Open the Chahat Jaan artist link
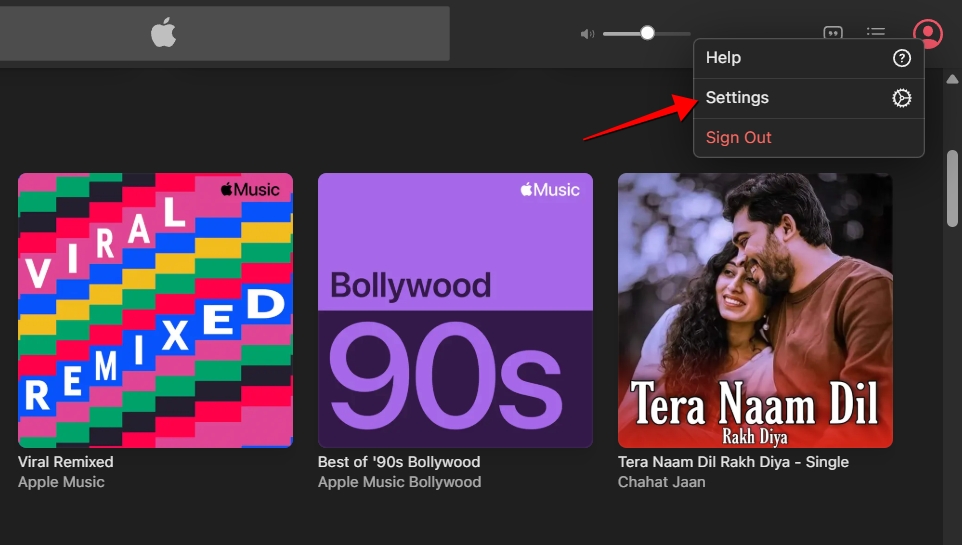962x545 pixels. [661, 482]
